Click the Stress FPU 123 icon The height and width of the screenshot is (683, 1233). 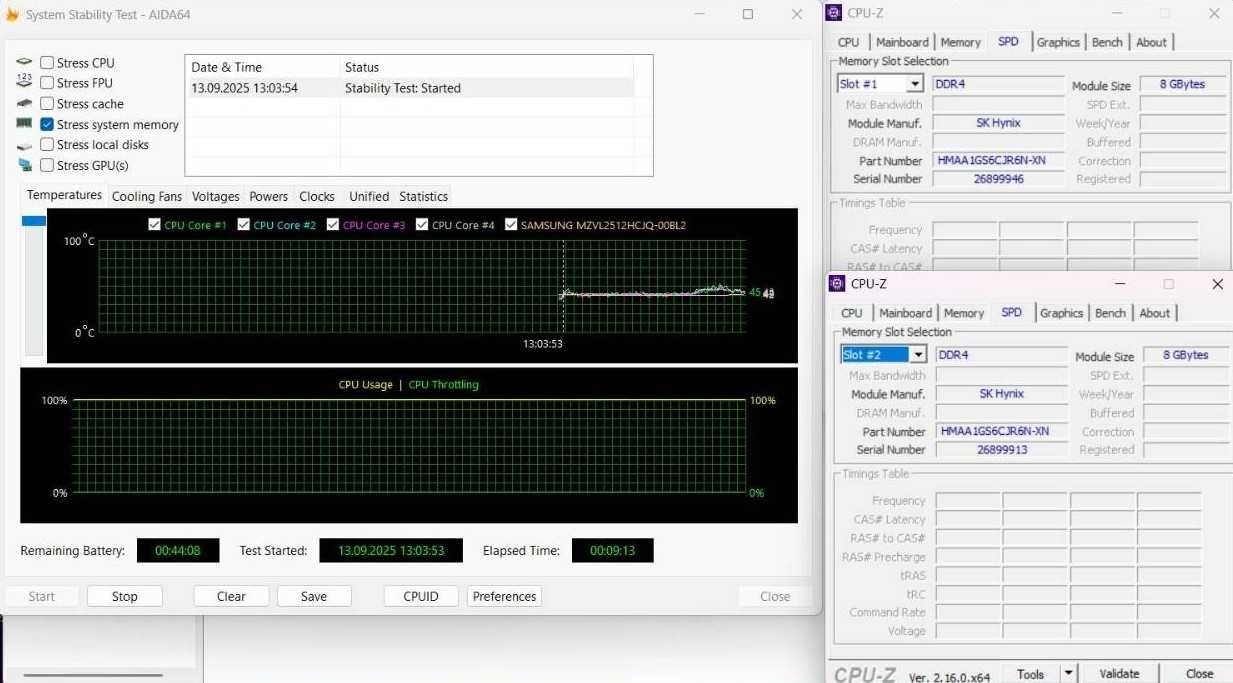[24, 82]
